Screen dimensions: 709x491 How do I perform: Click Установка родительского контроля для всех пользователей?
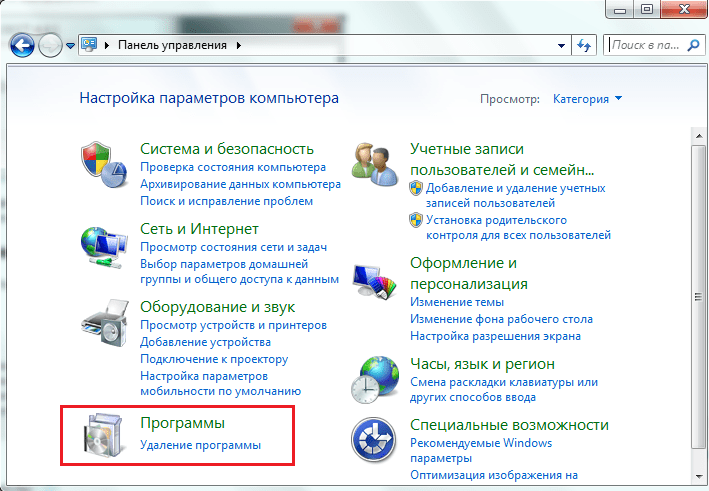pos(518,228)
